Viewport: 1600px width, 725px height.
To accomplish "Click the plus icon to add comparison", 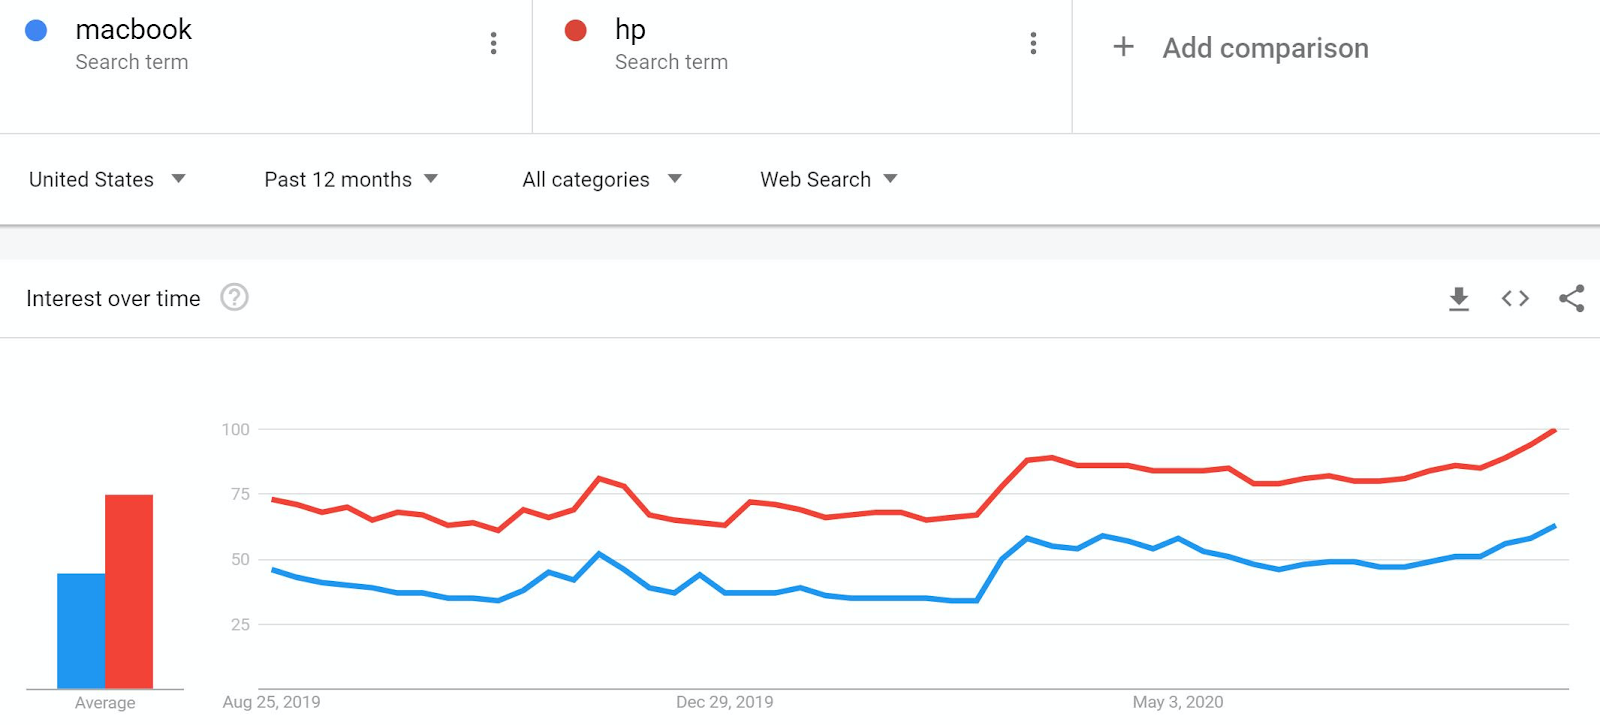I will [x=1123, y=47].
